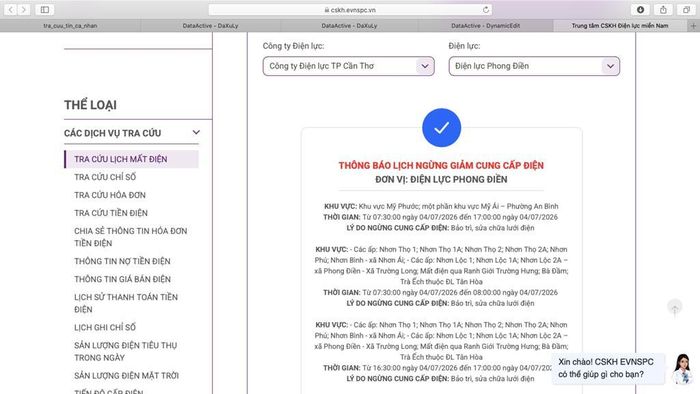Click the share icon in Safari toolbar
This screenshot has width=700, height=394.
click(x=663, y=9)
